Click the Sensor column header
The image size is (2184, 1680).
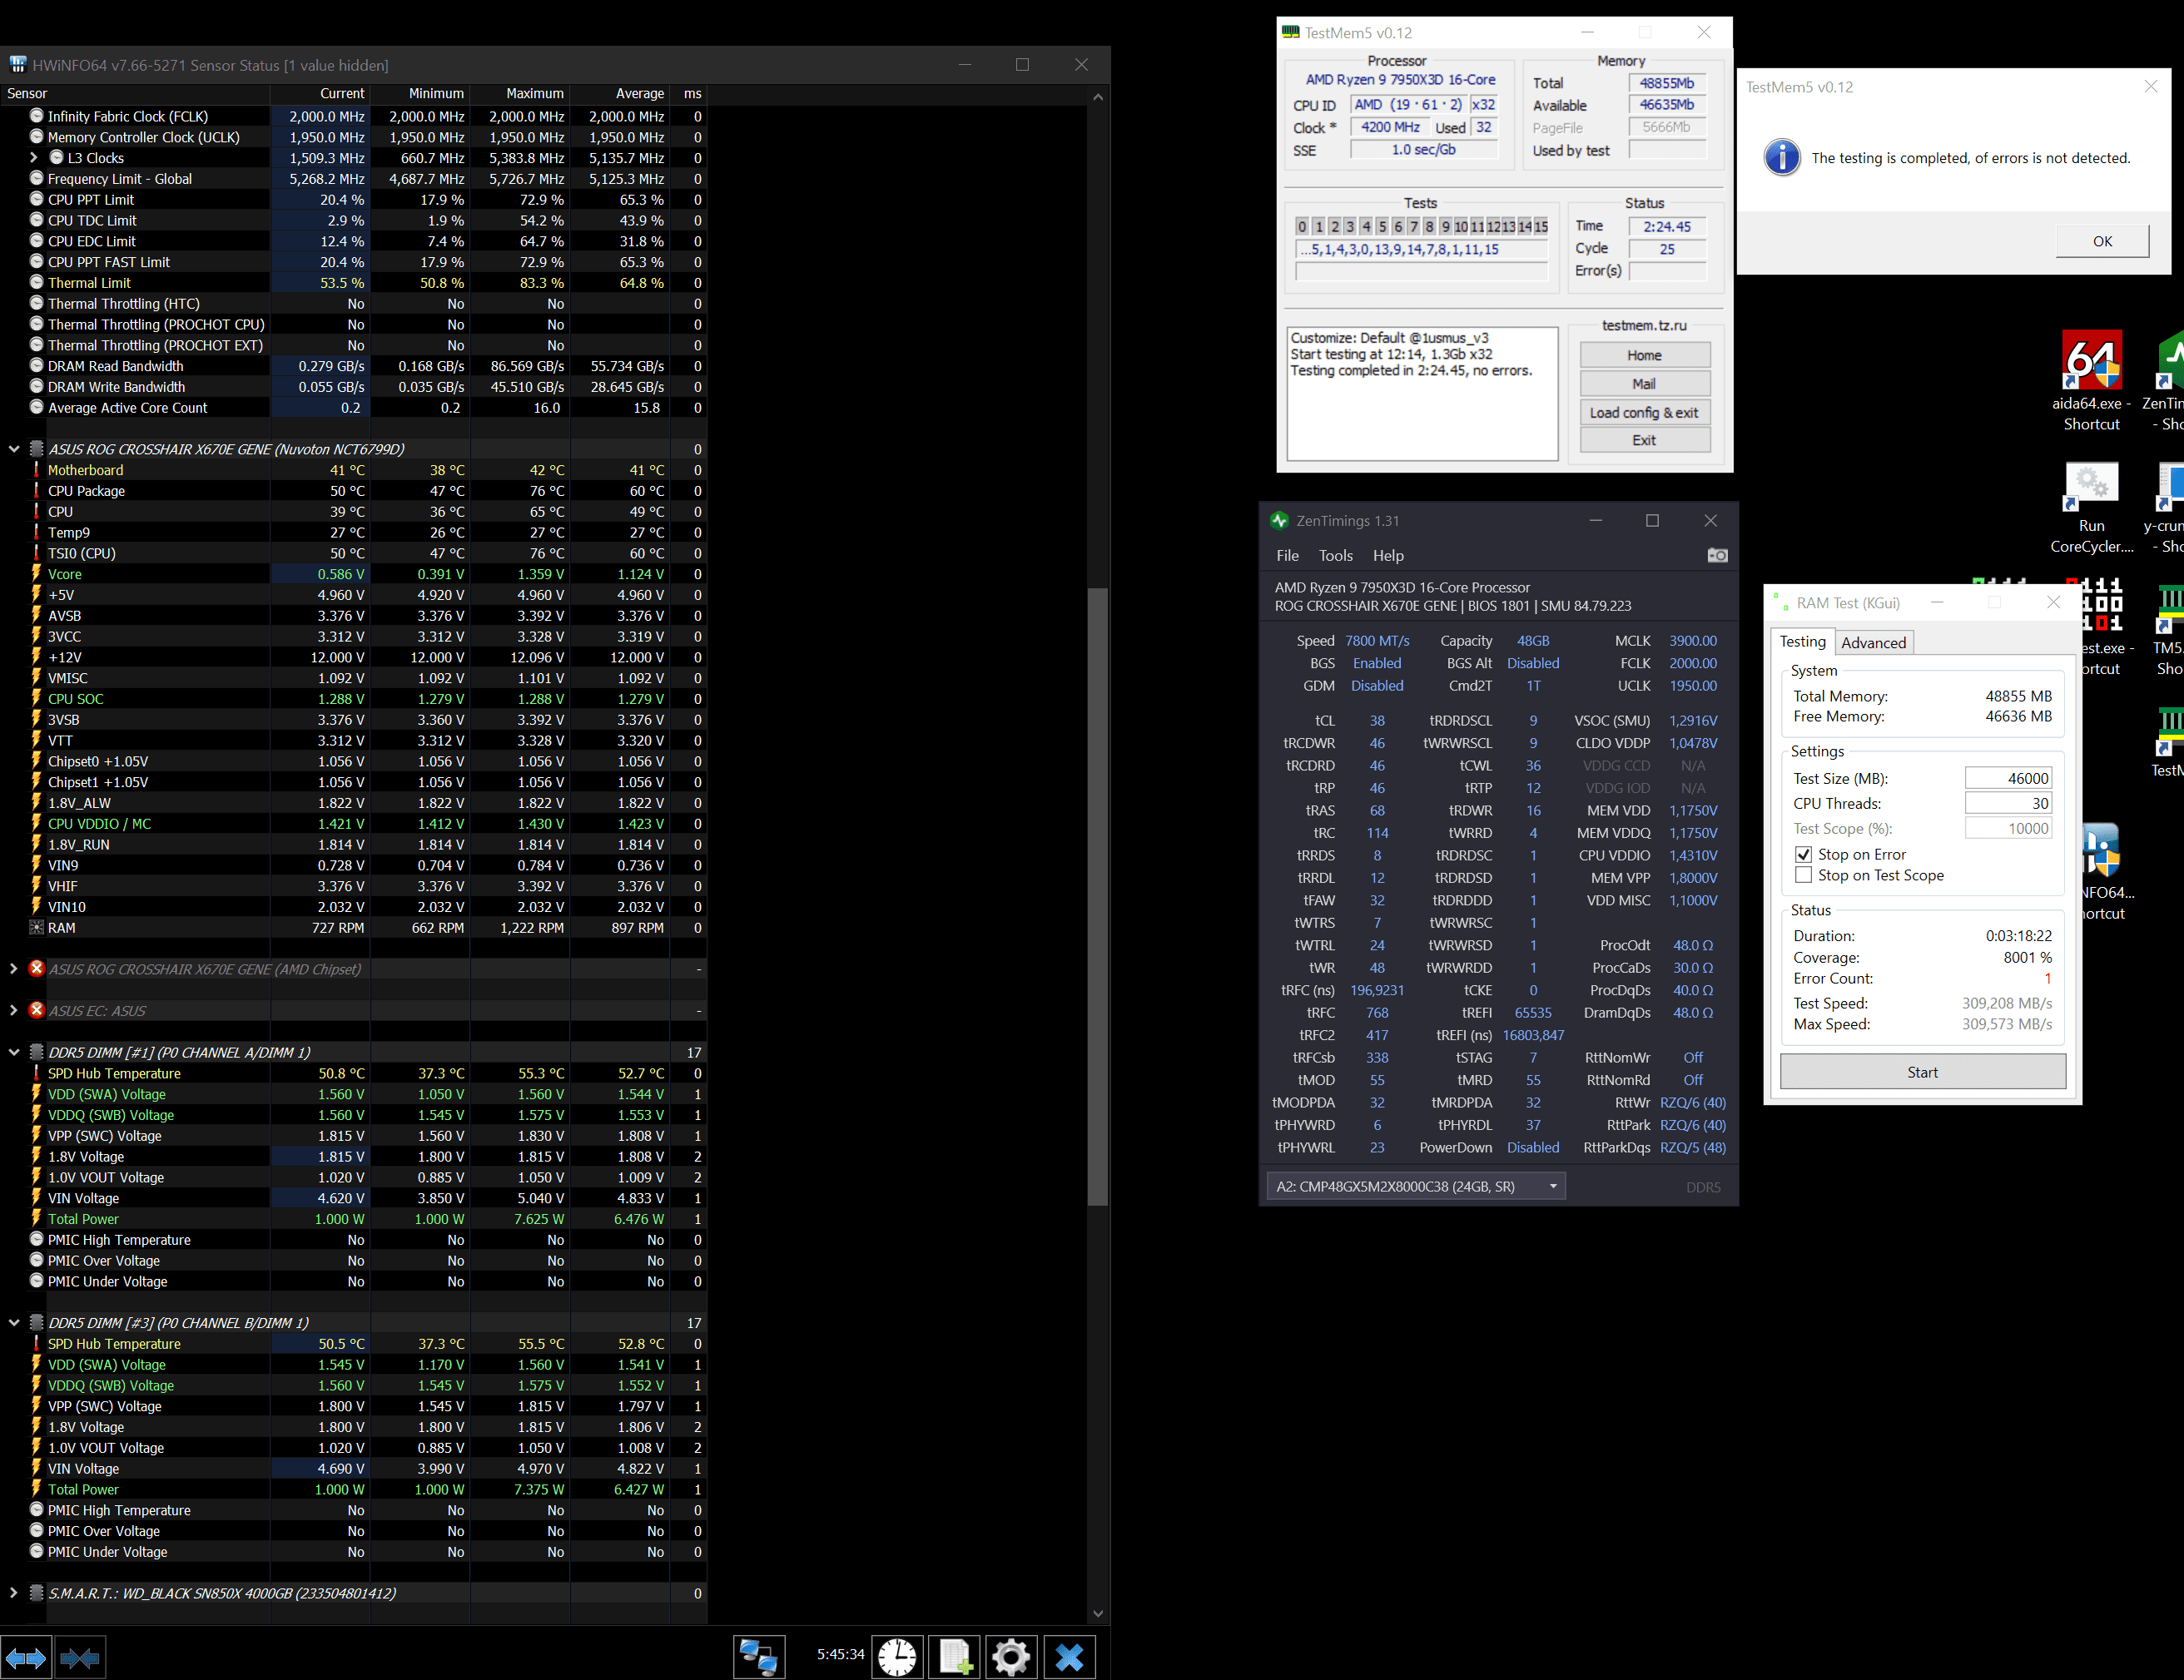pyautogui.click(x=135, y=93)
